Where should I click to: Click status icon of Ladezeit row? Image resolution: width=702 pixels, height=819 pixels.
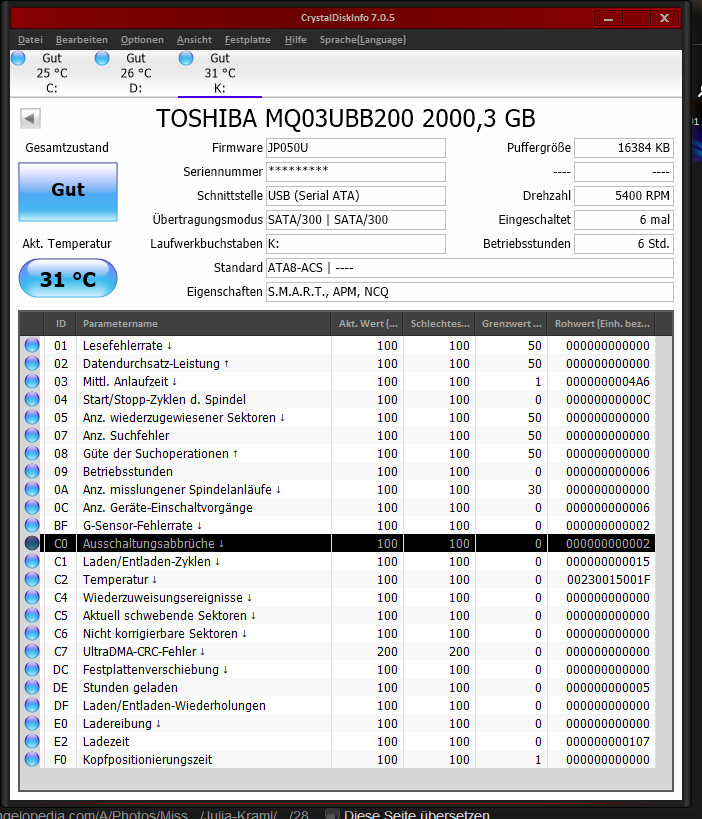[32, 742]
